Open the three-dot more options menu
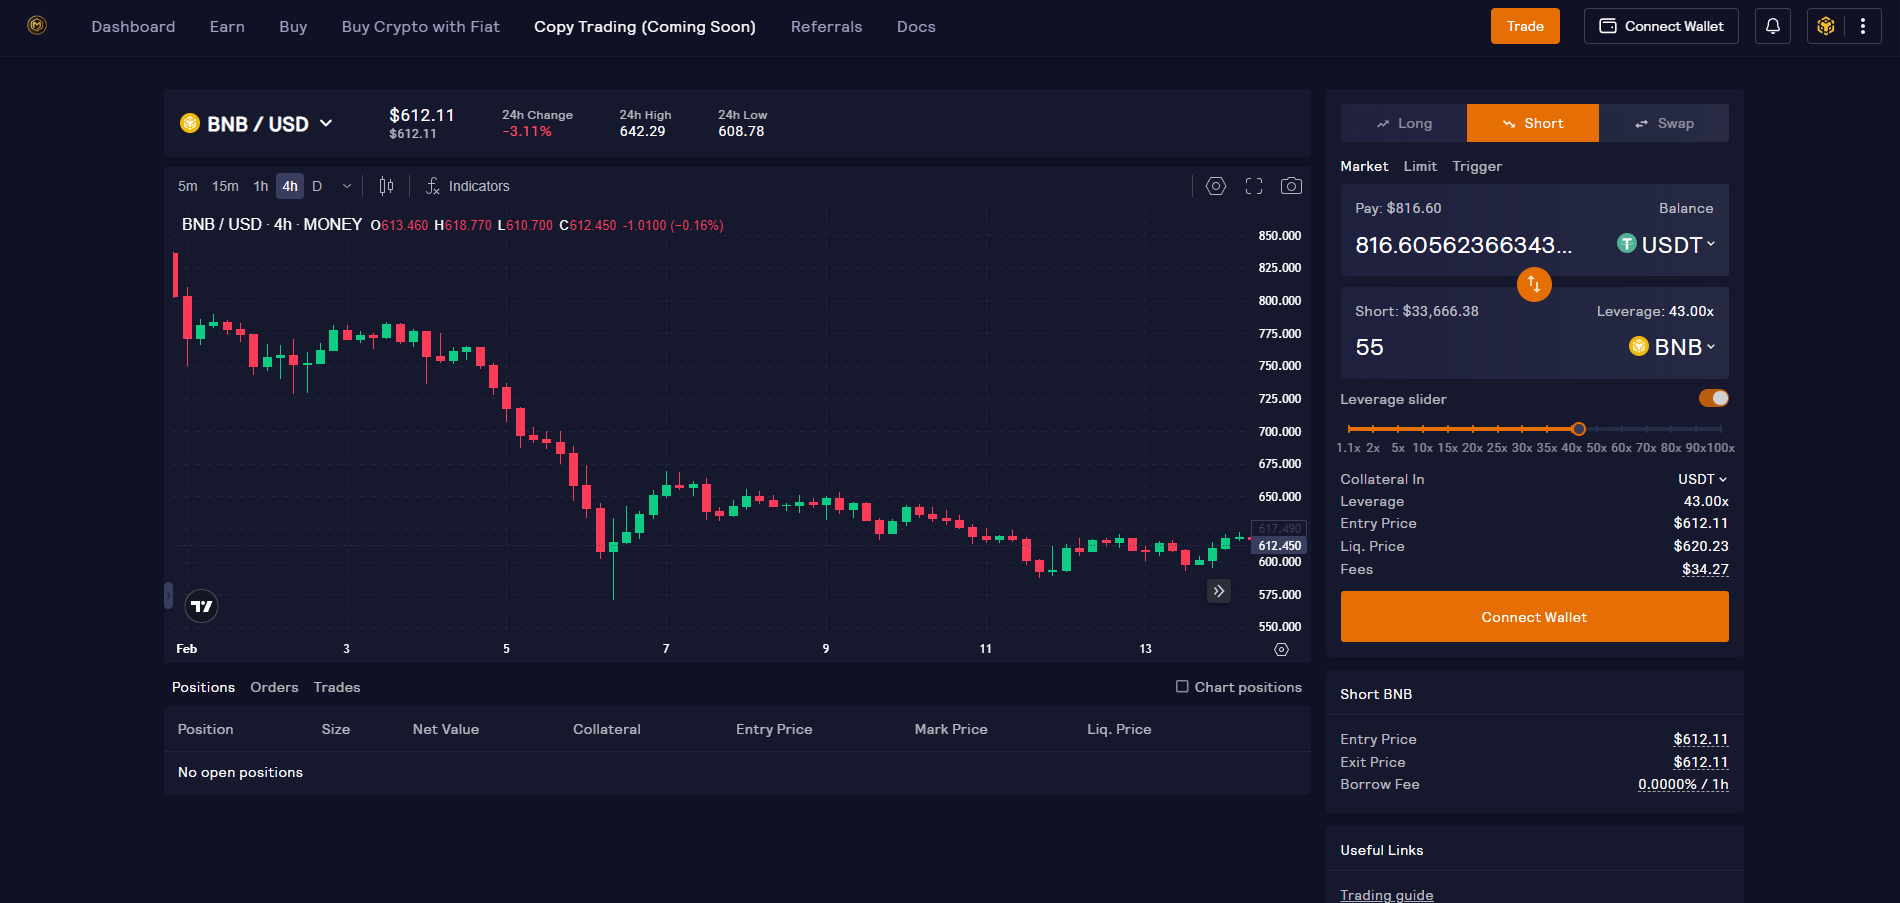Image resolution: width=1900 pixels, height=903 pixels. [1863, 26]
